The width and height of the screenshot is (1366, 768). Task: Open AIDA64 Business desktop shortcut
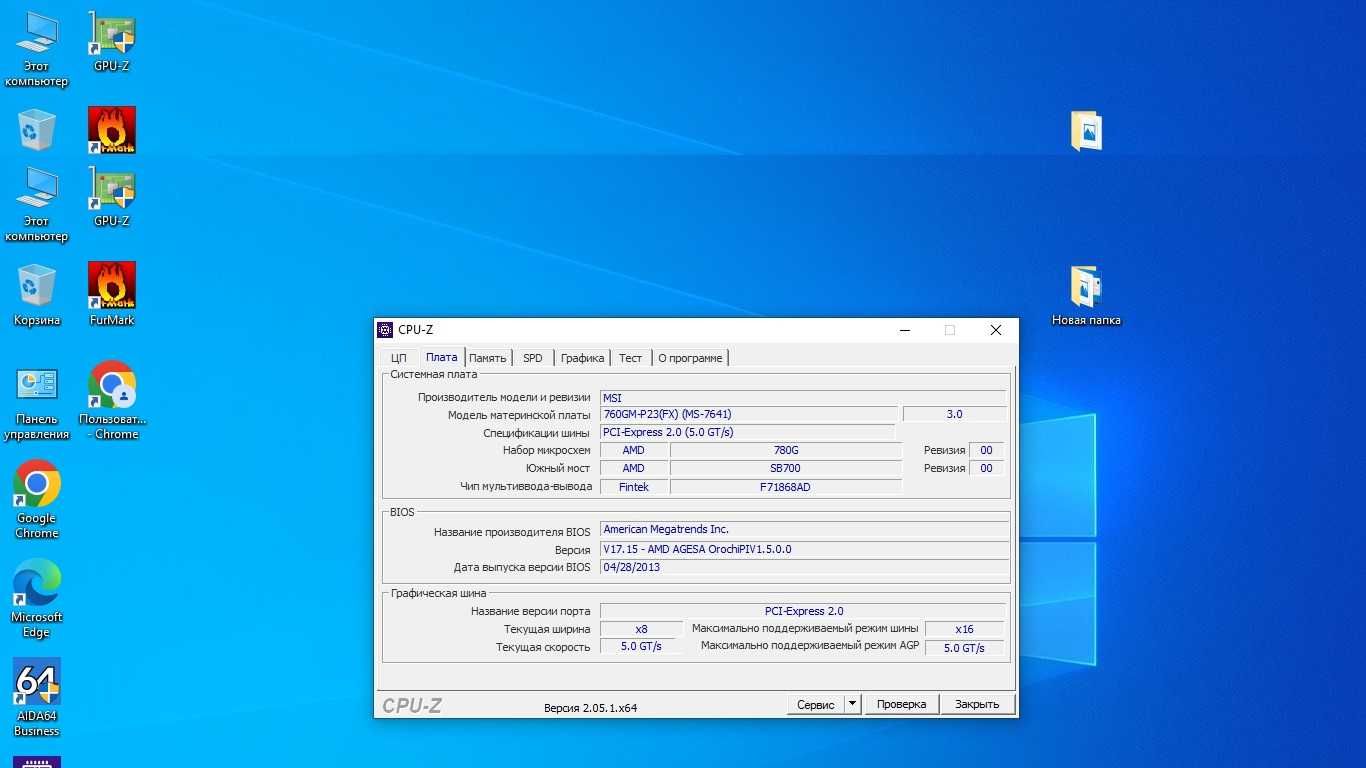tap(37, 697)
